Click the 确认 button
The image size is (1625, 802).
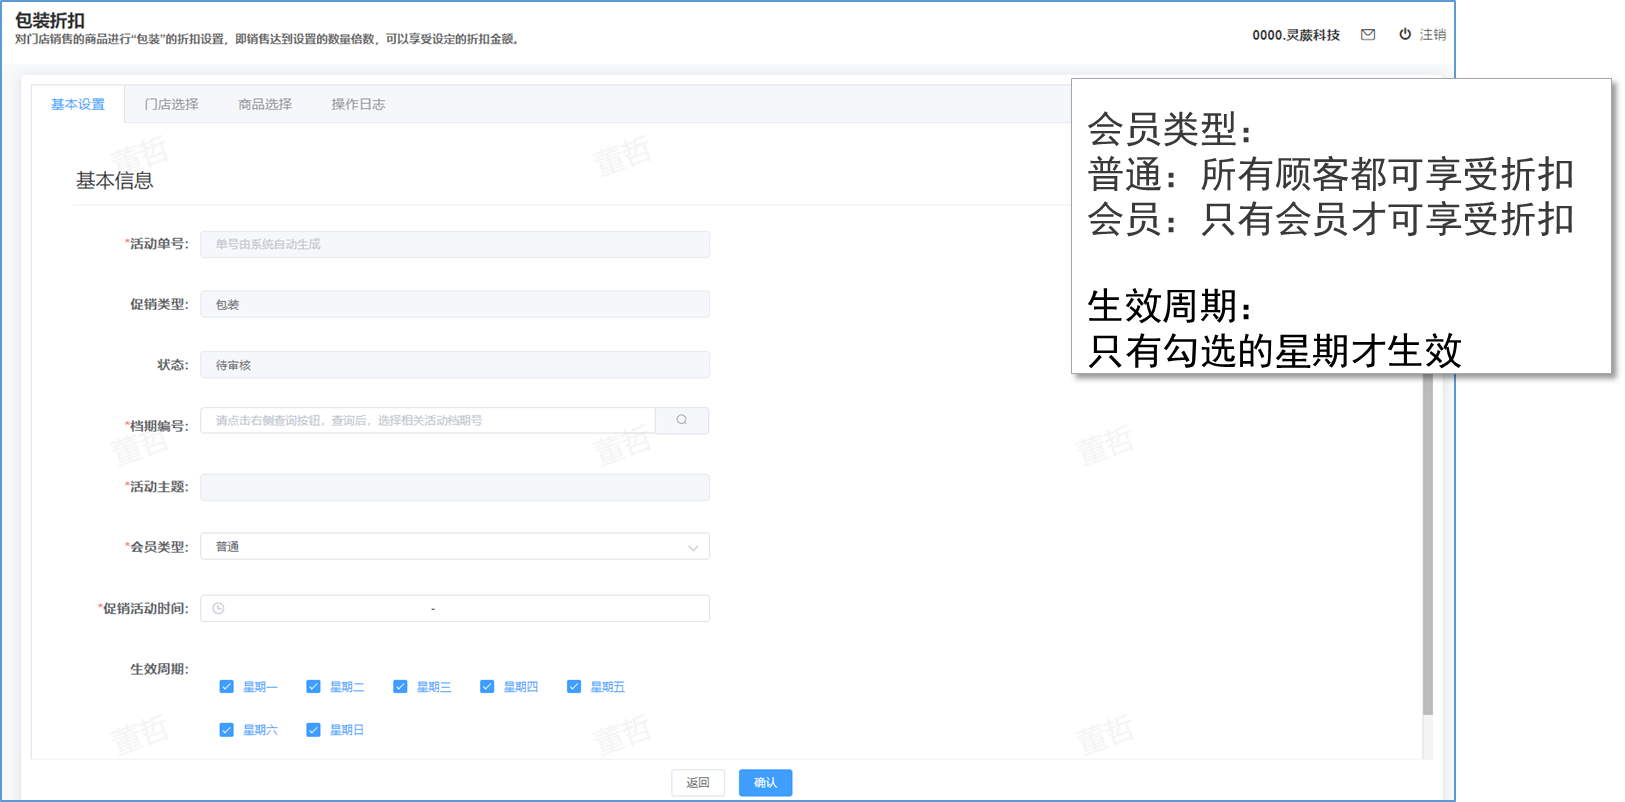click(x=765, y=783)
